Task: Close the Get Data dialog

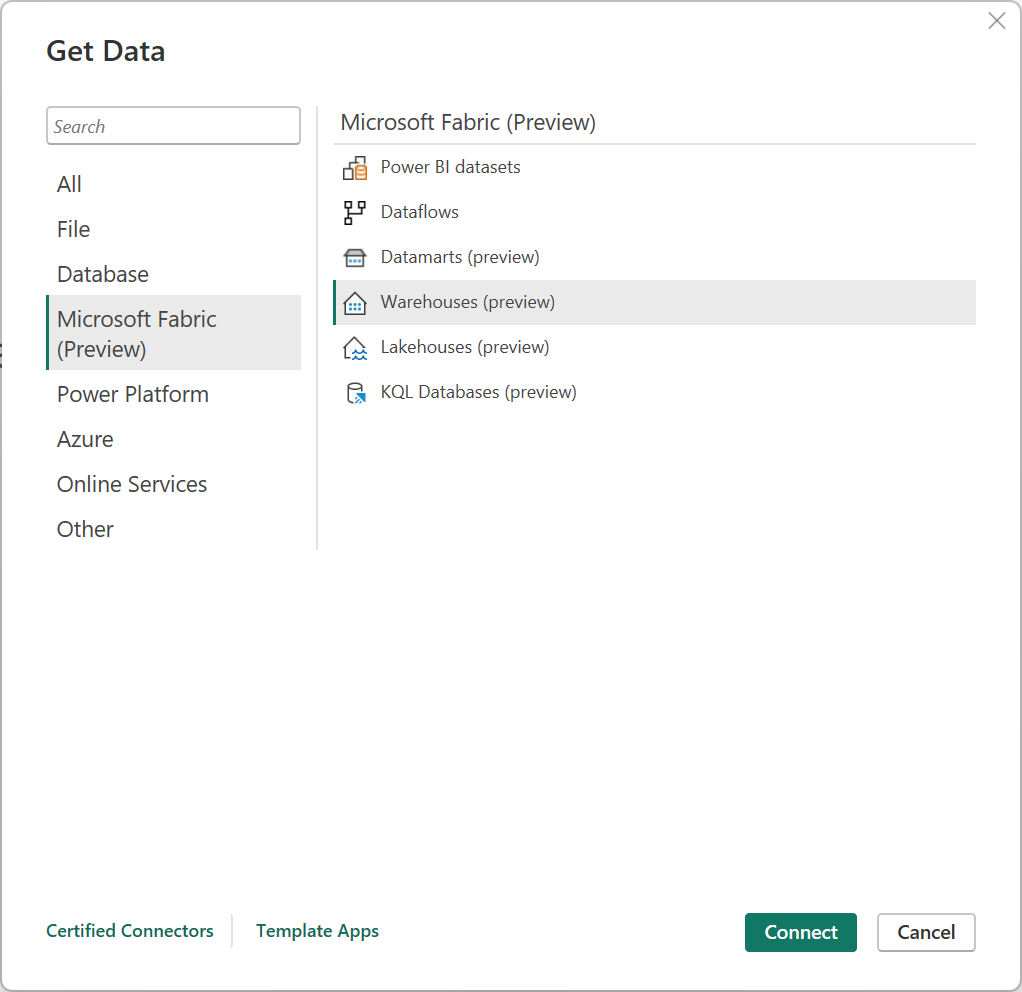Action: point(996,20)
